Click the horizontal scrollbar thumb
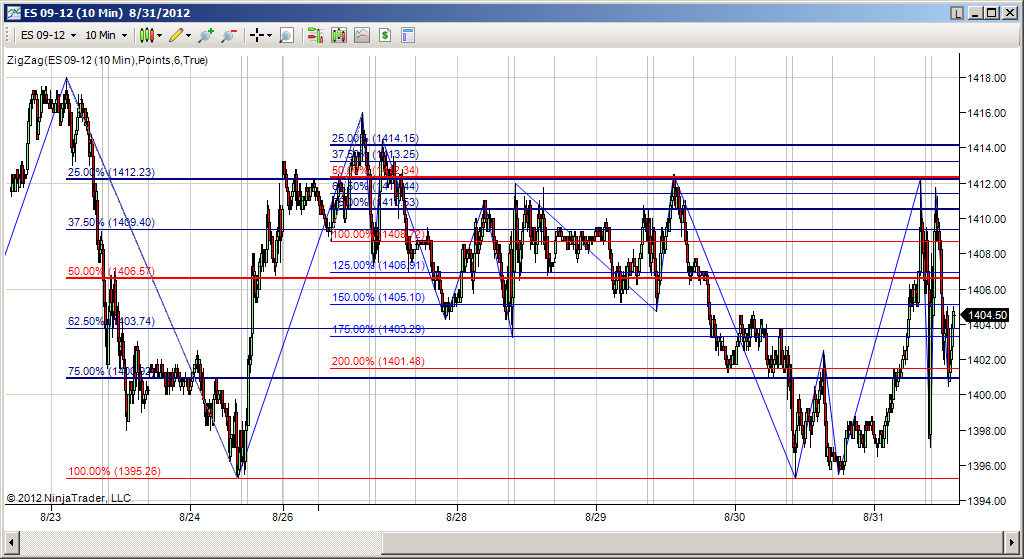The image size is (1024, 559). (x=692, y=542)
